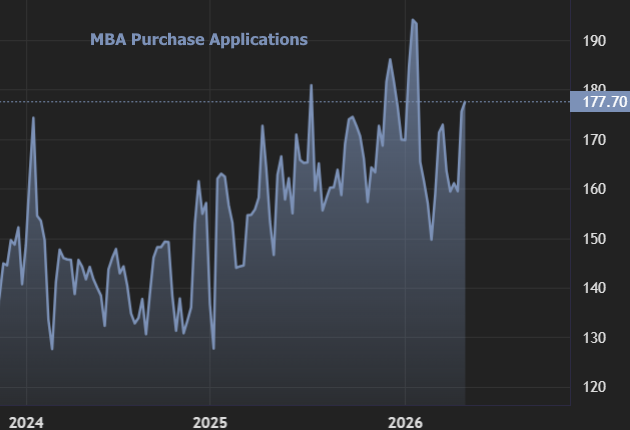This screenshot has height=430, width=630.
Task: Click the early 2026 dip near 150
Action: 431,239
